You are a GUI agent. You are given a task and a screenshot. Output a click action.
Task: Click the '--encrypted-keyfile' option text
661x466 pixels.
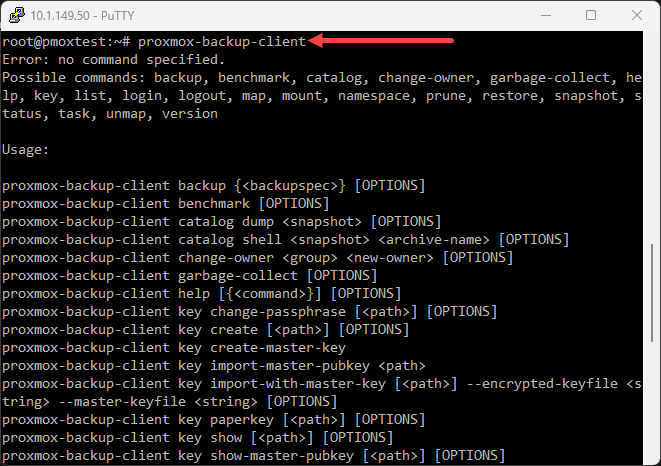pos(542,384)
